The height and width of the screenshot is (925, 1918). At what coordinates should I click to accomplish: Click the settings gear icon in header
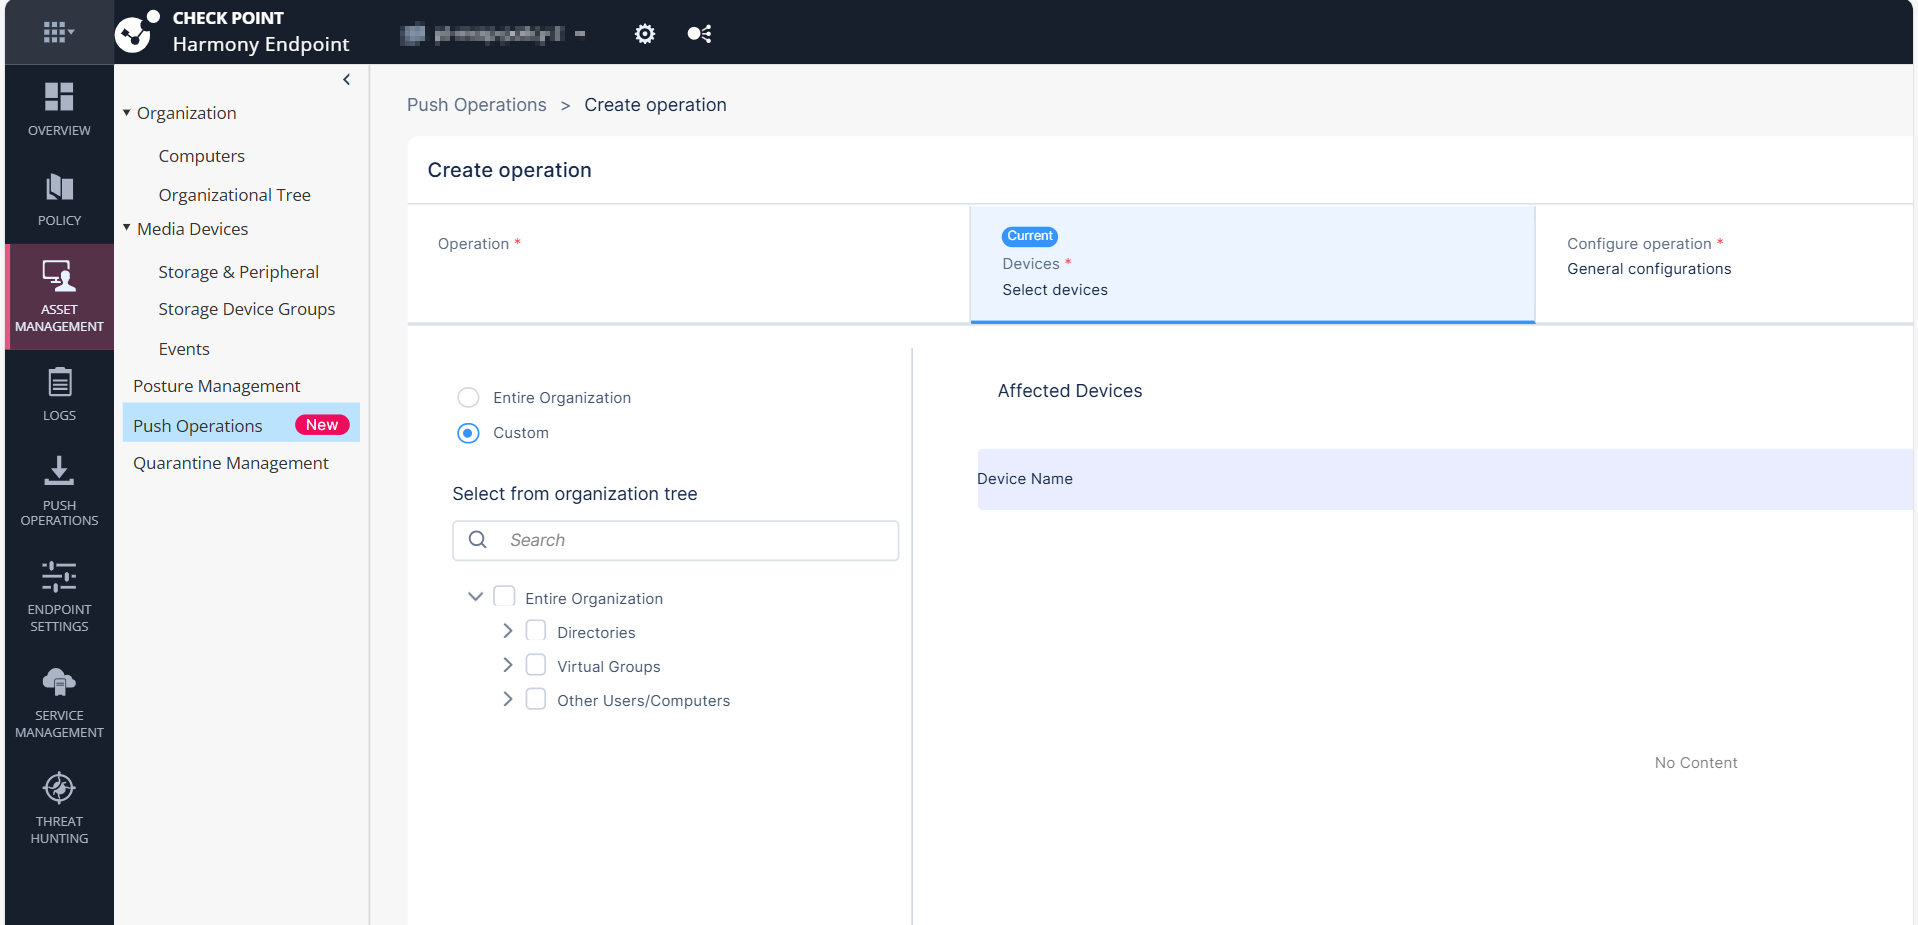click(645, 34)
